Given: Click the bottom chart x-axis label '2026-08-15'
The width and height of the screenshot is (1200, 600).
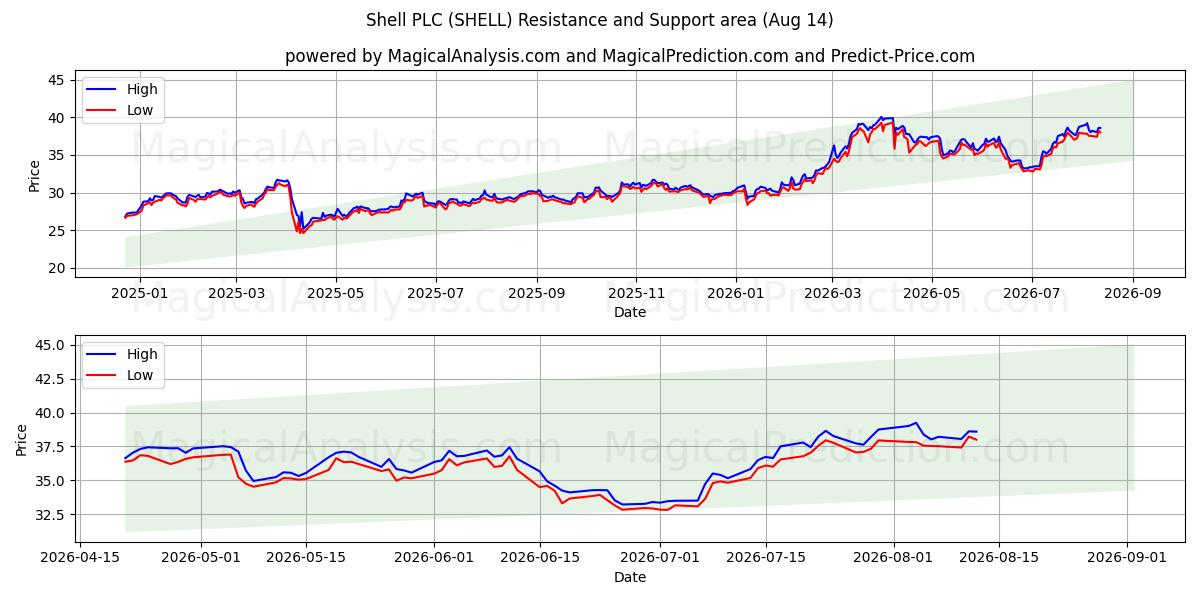Looking at the screenshot, I should 998,558.
